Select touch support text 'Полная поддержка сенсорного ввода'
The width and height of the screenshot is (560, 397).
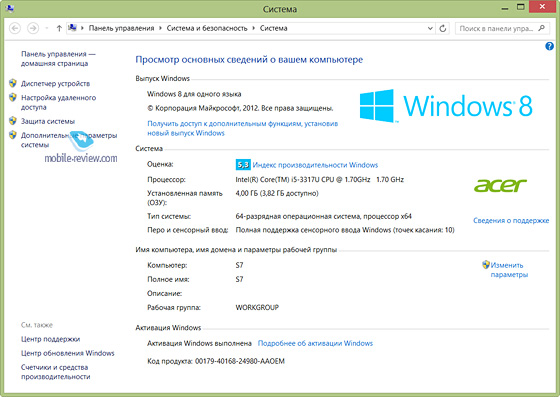pos(298,230)
